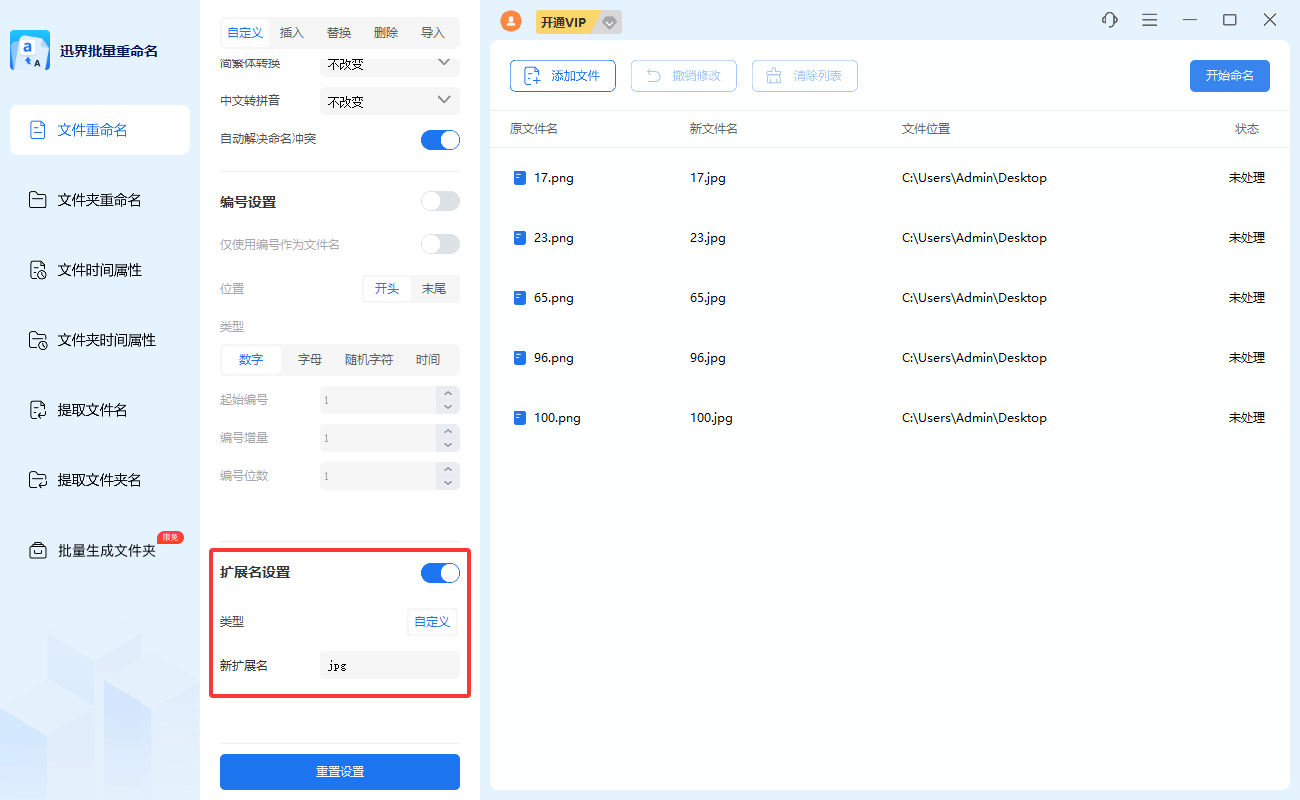Click the customer service headset icon

(x=1109, y=20)
